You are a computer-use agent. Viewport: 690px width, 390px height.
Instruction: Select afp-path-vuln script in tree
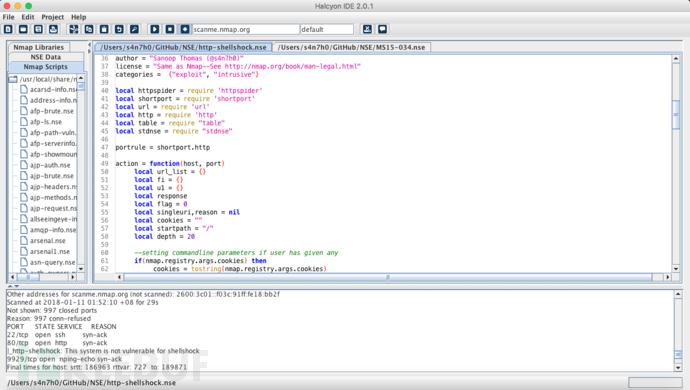[48, 132]
